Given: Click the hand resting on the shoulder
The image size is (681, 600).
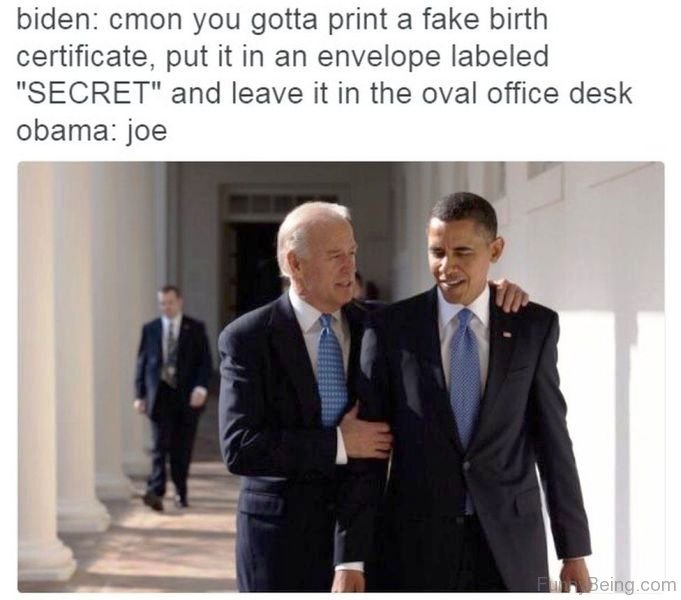Looking at the screenshot, I should [x=508, y=294].
